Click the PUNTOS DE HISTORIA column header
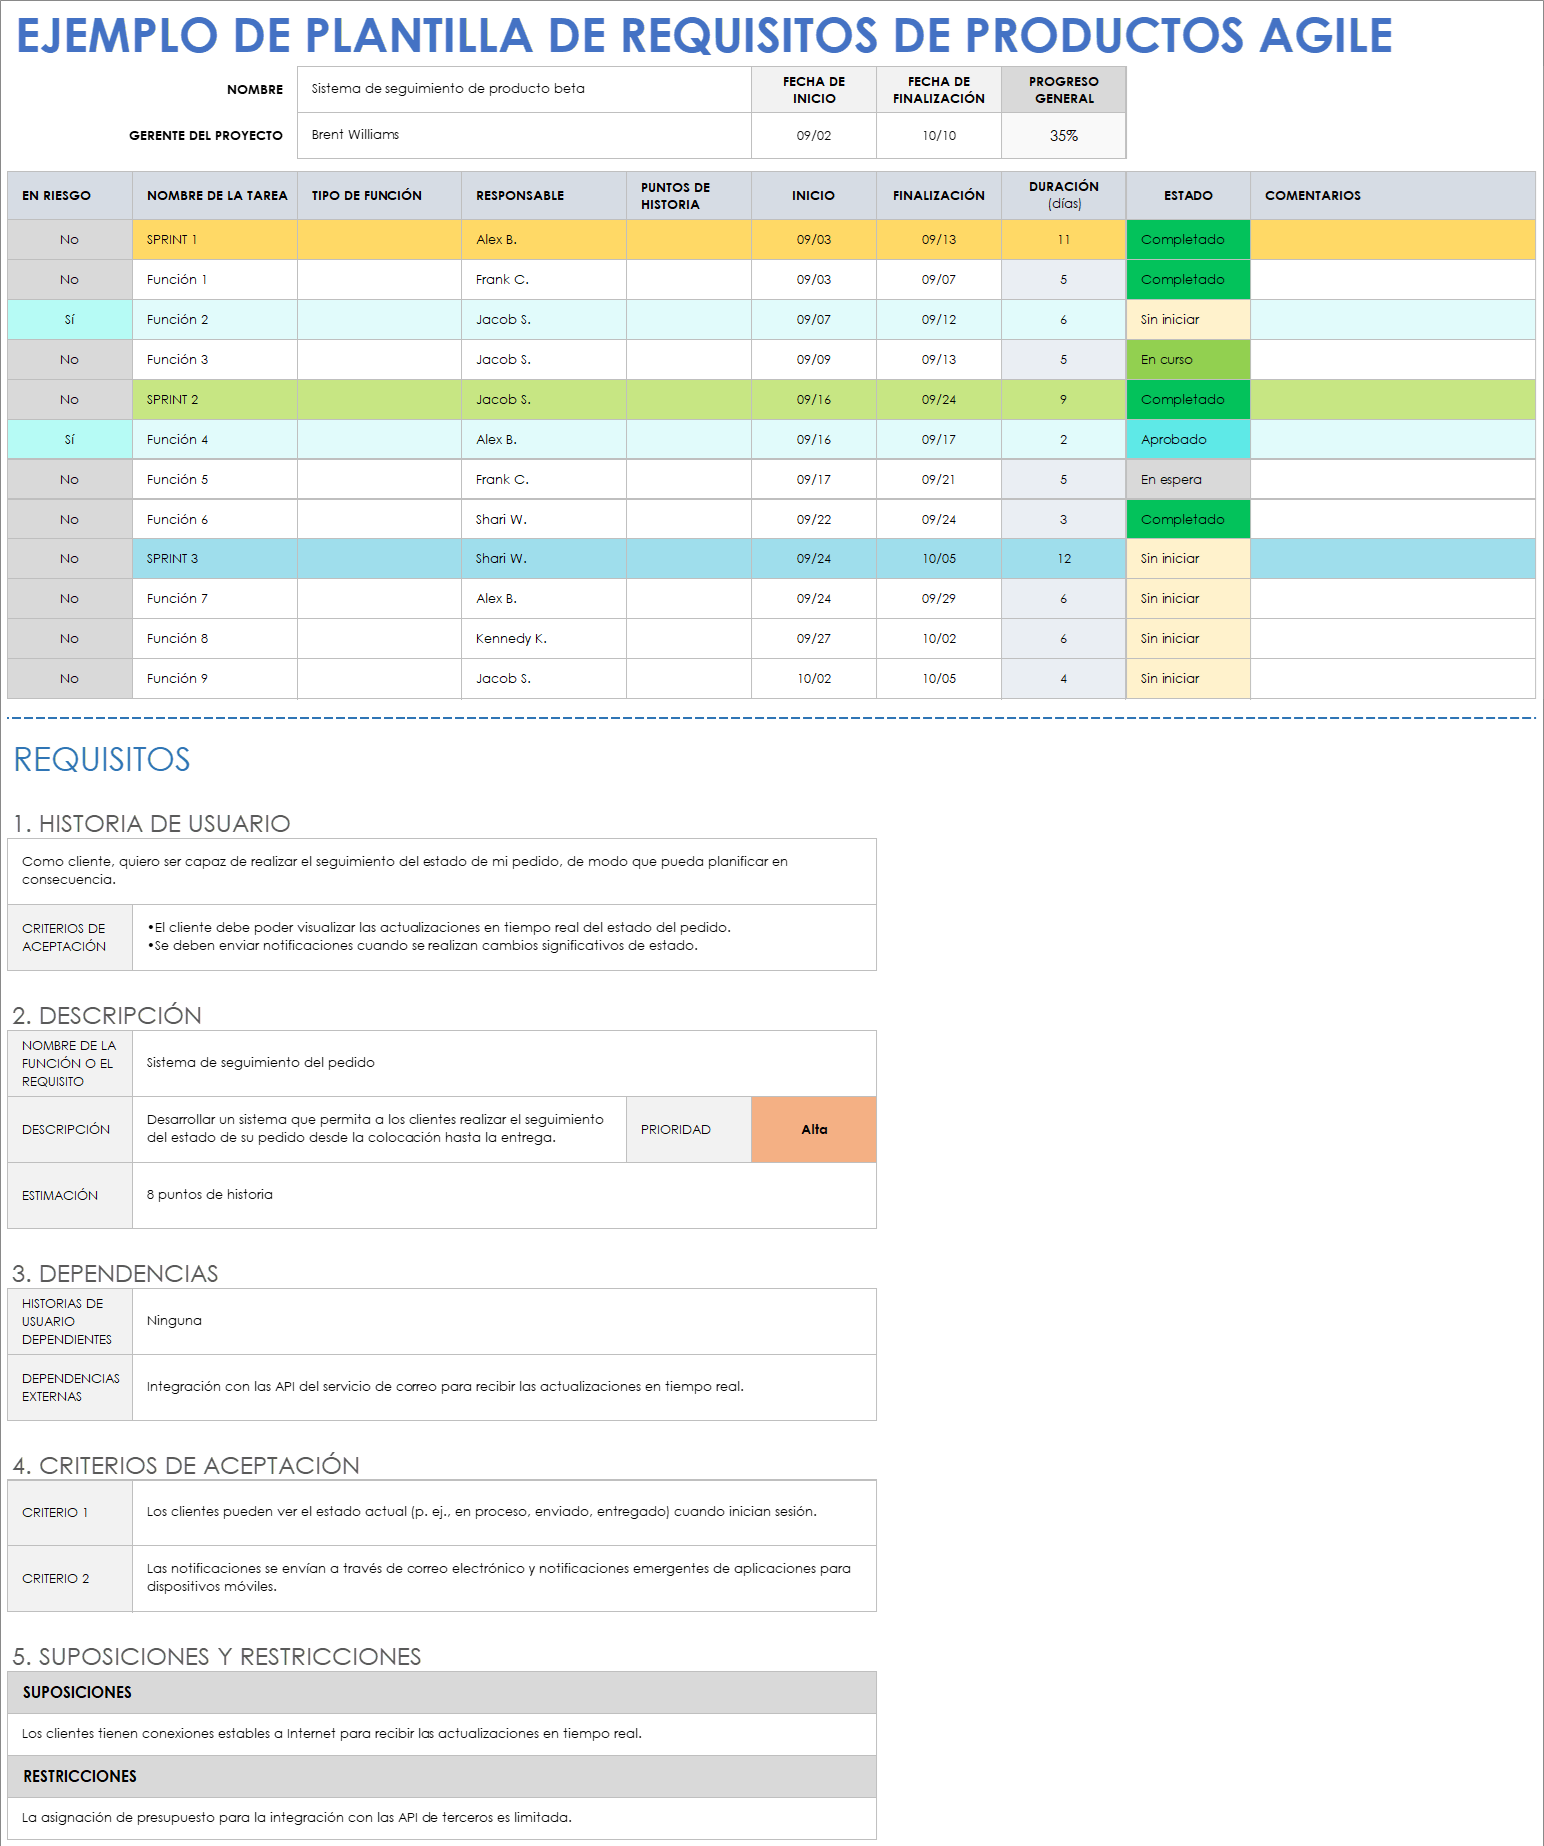Image resolution: width=1544 pixels, height=1846 pixels. click(689, 196)
